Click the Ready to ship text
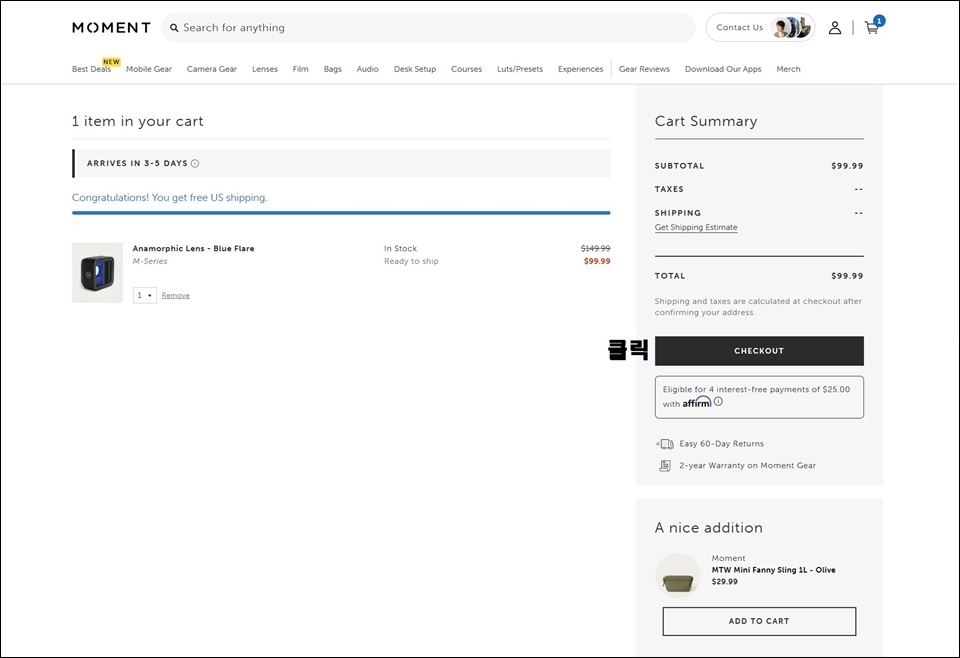The image size is (960, 658). [x=411, y=261]
